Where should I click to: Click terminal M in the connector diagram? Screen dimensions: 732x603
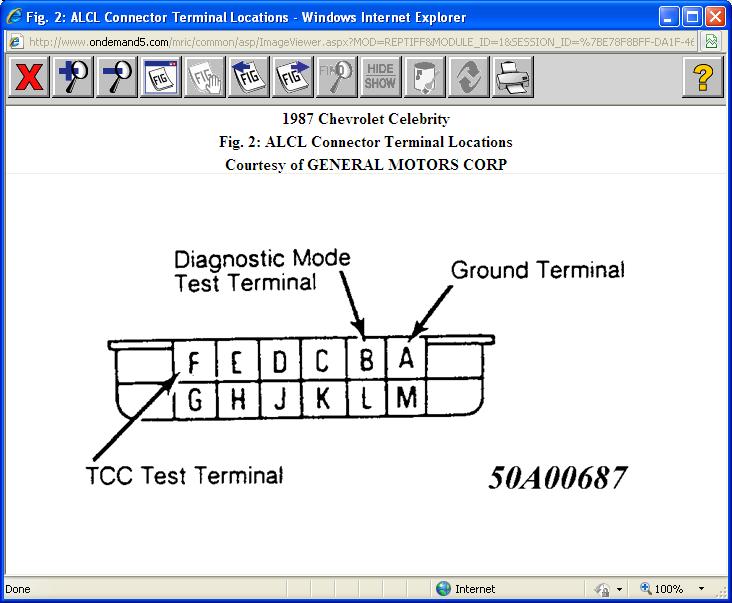406,398
